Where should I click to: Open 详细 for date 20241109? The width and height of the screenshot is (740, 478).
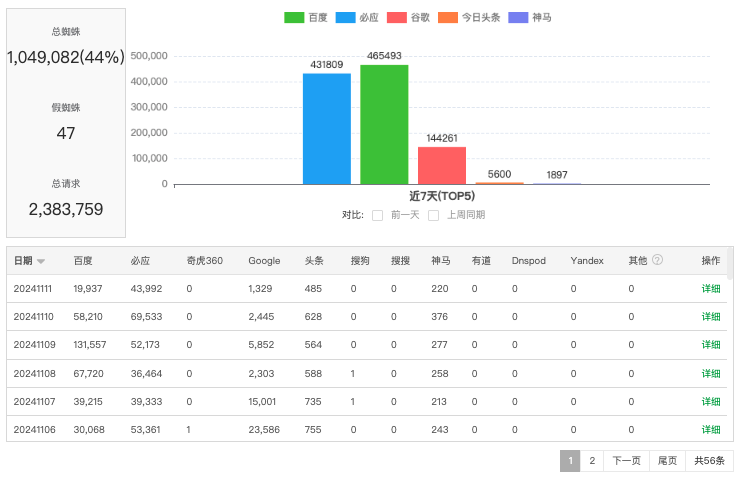pos(710,345)
